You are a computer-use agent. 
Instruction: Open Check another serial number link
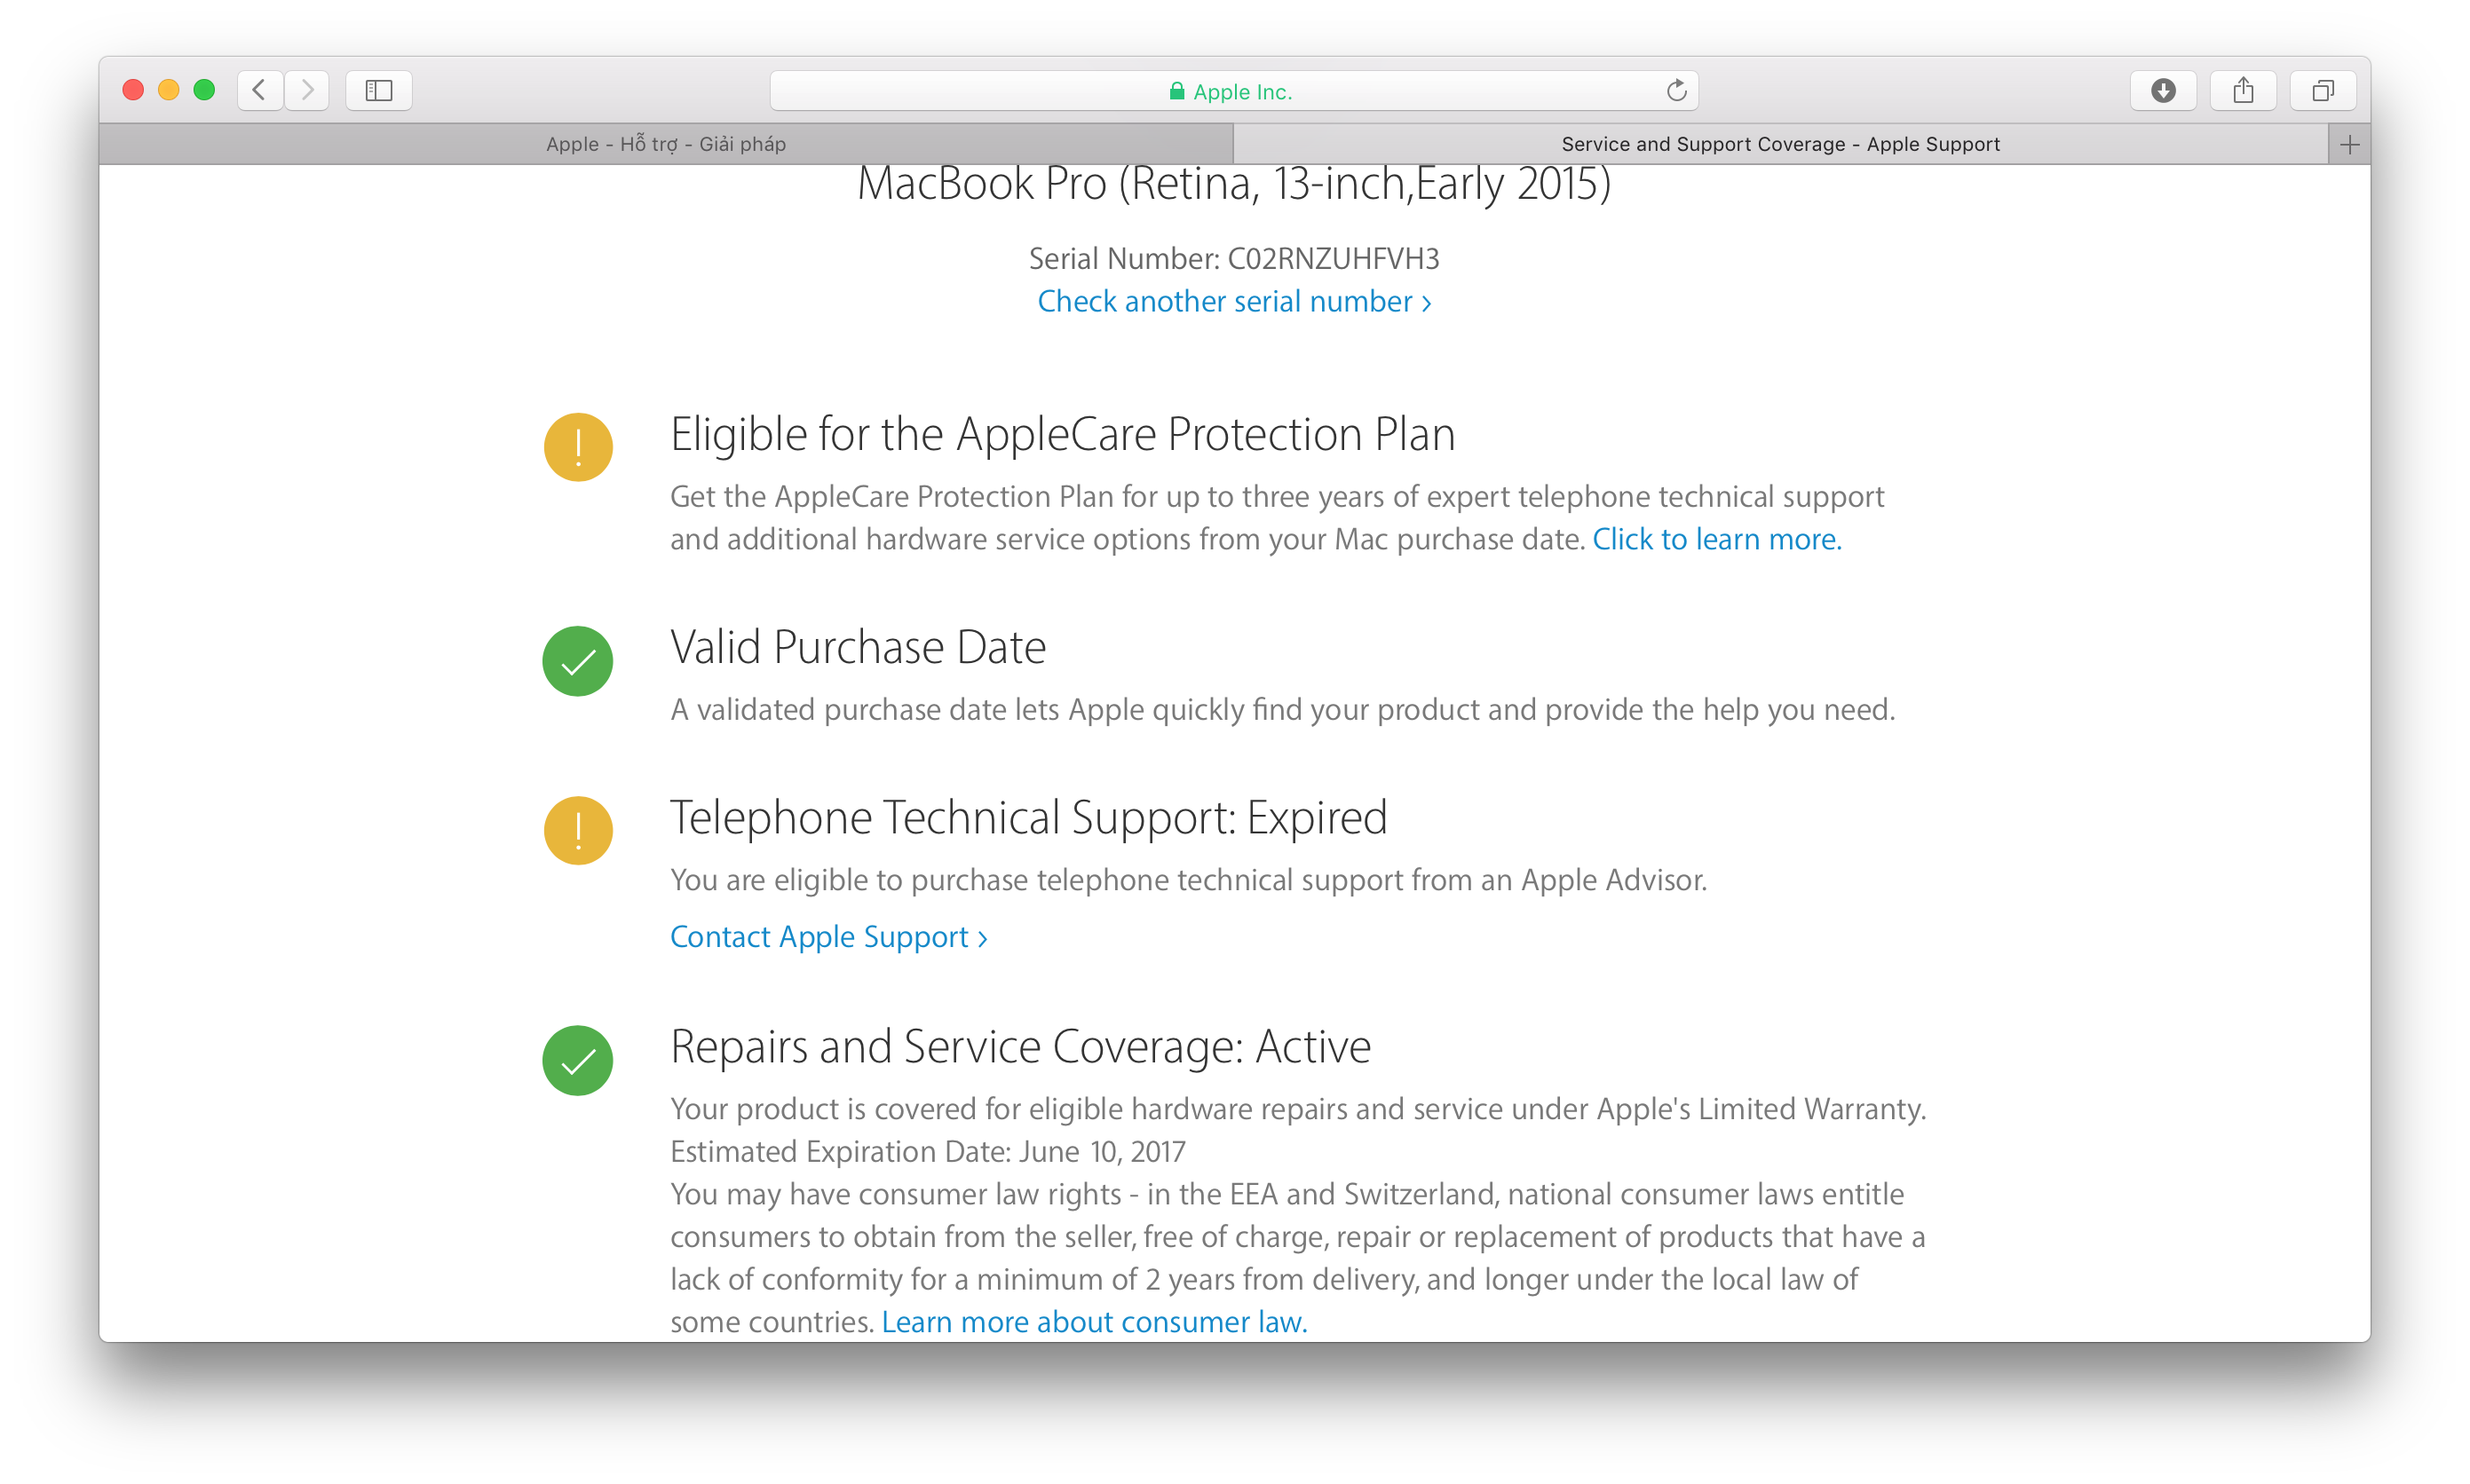[1234, 301]
